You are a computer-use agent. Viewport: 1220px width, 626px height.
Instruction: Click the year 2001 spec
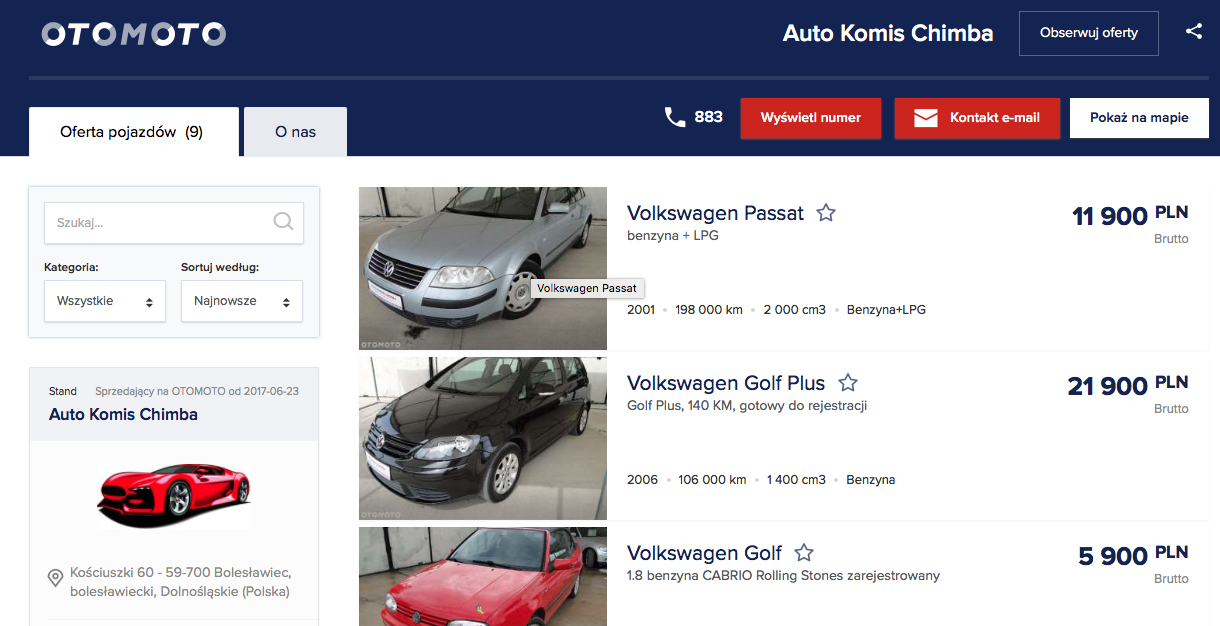tap(641, 310)
